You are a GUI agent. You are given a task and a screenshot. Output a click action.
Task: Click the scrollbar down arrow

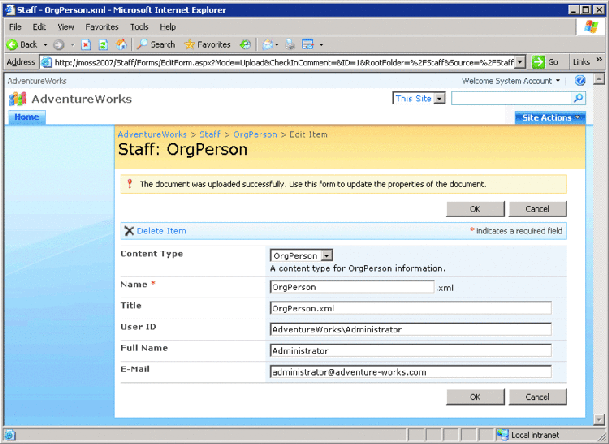pos(599,420)
